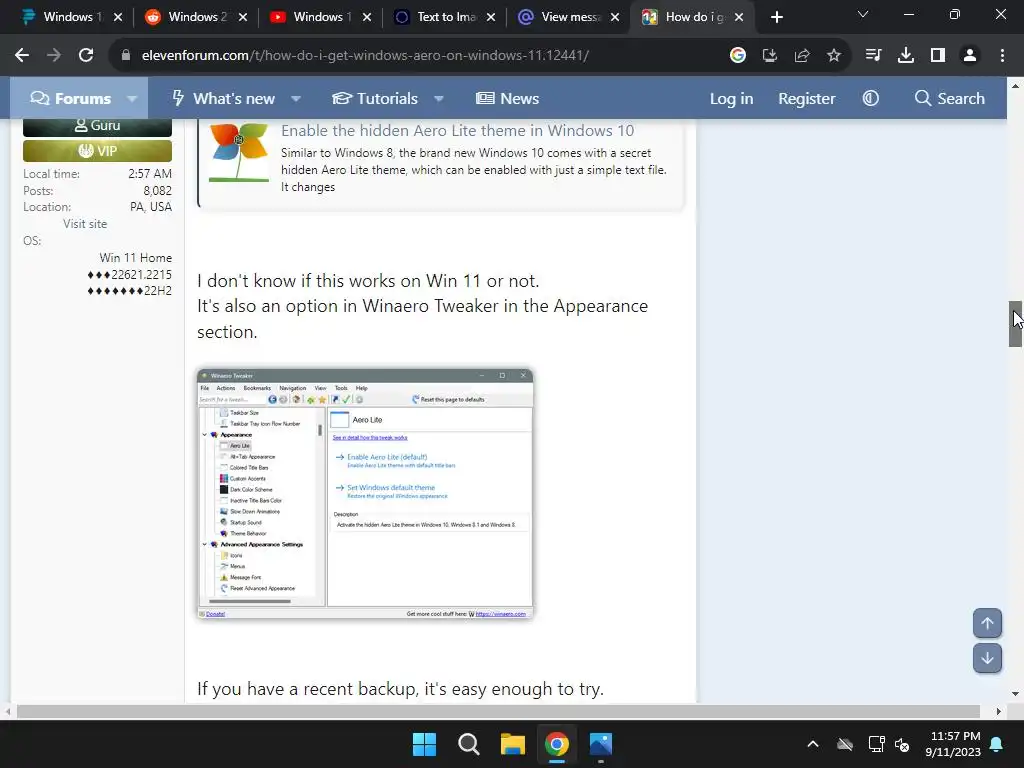Click the VIP user badge
The image size is (1024, 768).
pyautogui.click(x=97, y=151)
